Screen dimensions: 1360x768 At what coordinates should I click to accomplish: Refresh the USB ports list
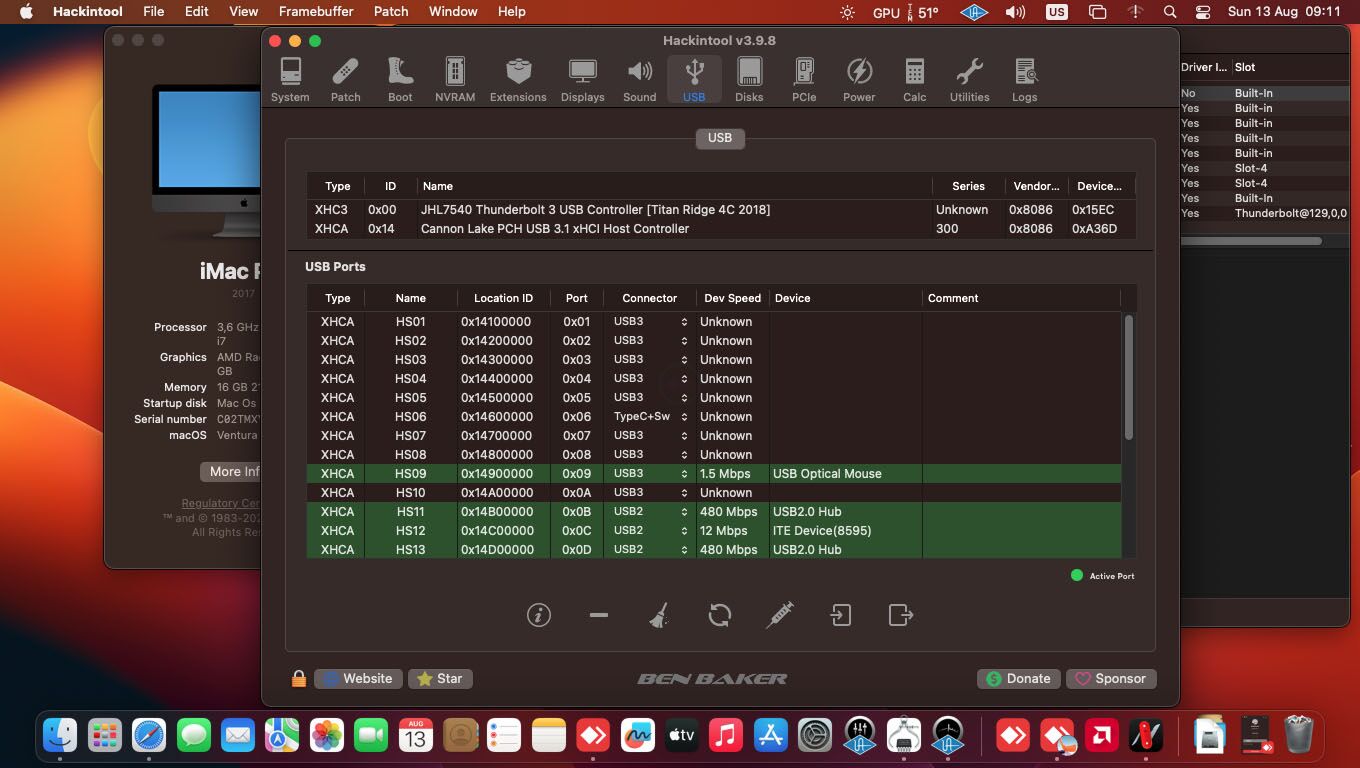(x=719, y=615)
